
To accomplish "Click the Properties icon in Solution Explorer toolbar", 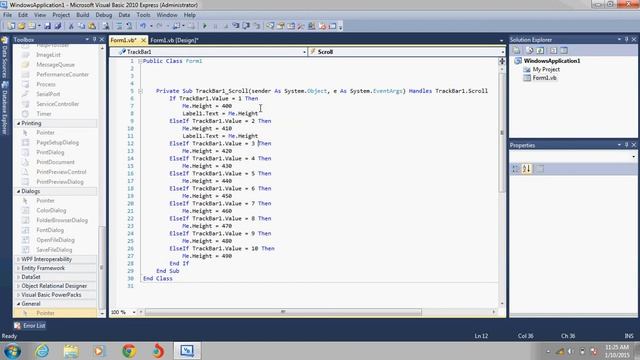I will [x=517, y=50].
